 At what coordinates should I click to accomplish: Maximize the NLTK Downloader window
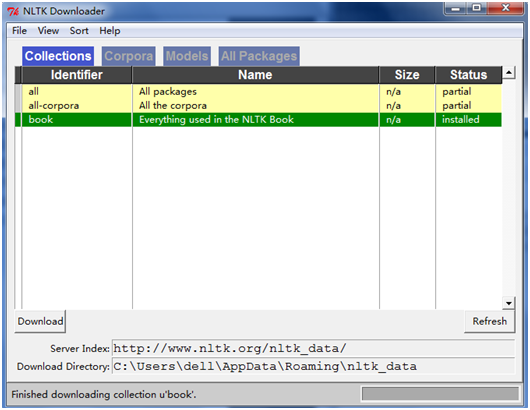tap(477, 8)
